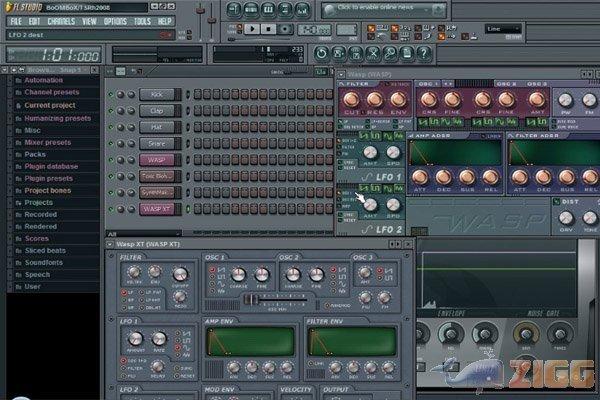Image resolution: width=600 pixels, height=400 pixels.
Task: Select square wave for Wasp LFO 2
Action: (376, 188)
